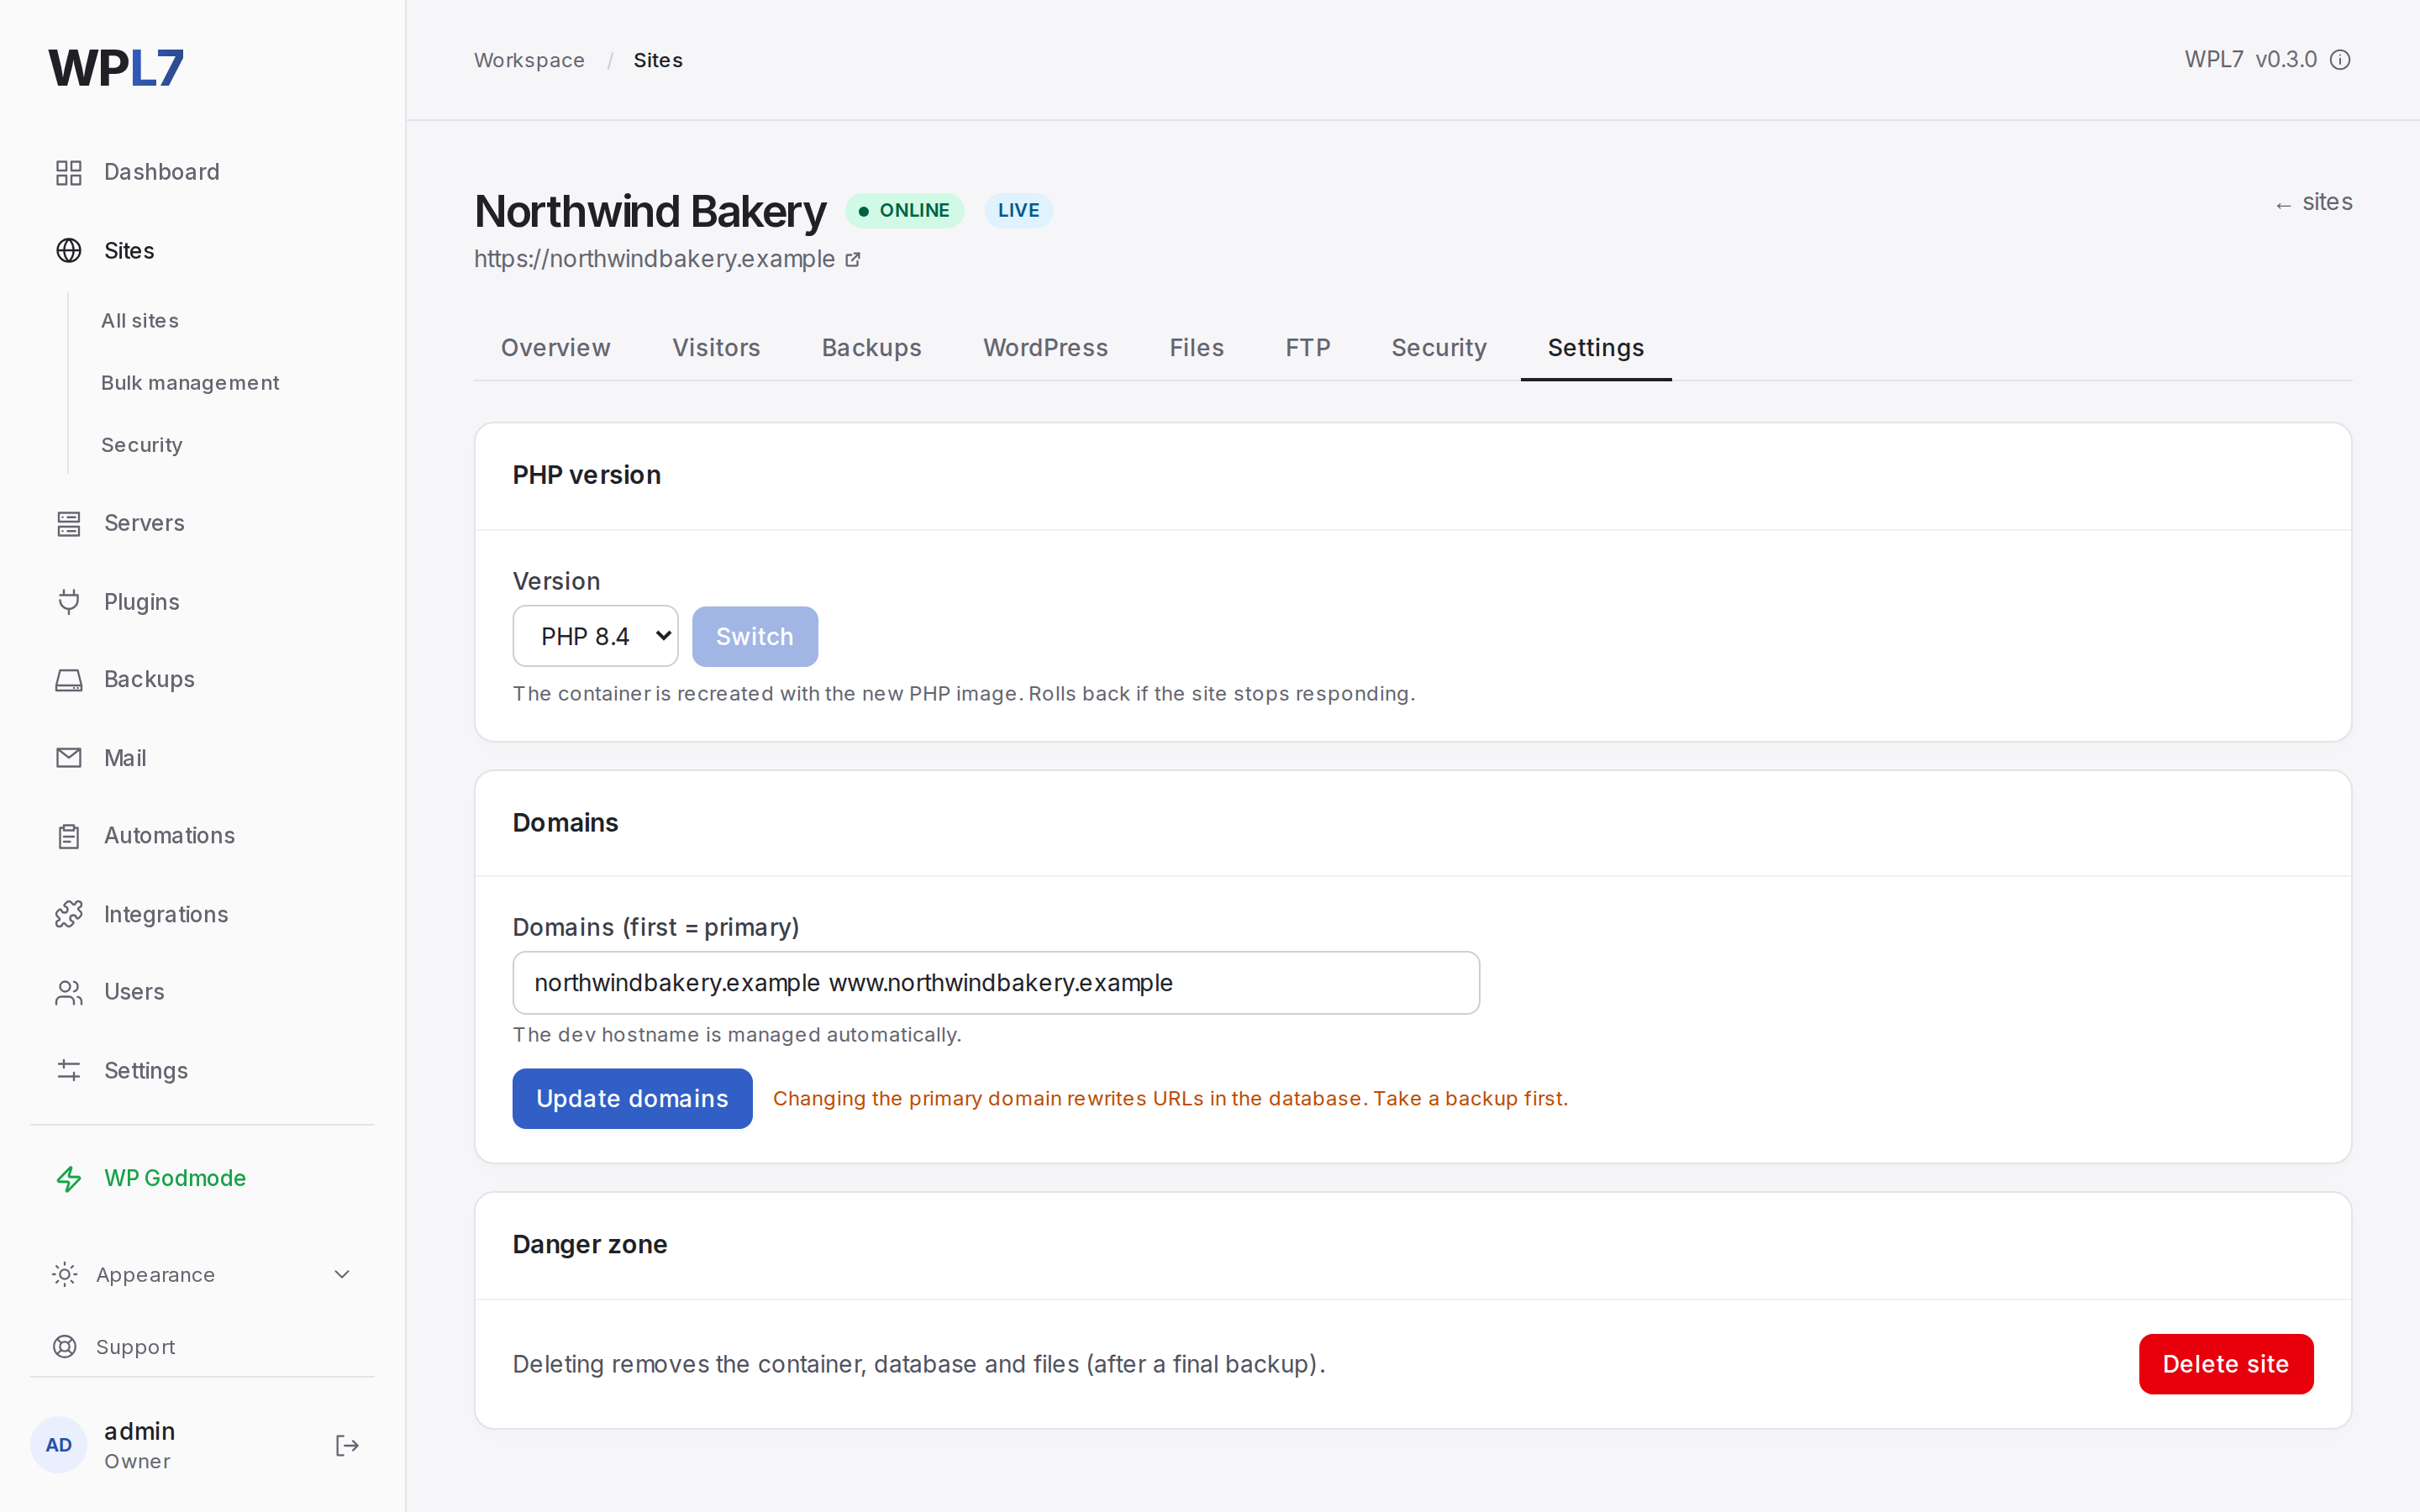Open the Mail envelope icon

point(68,758)
